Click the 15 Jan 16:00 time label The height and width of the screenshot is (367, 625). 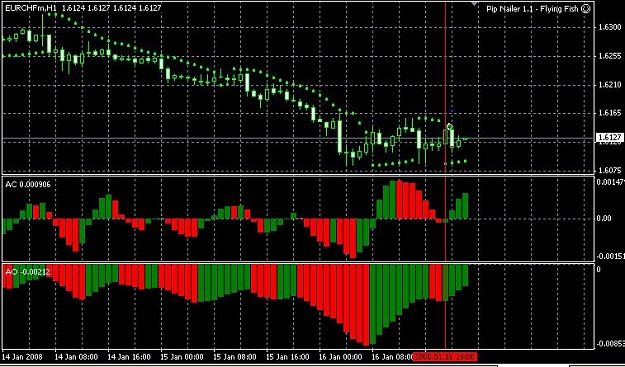tap(287, 357)
